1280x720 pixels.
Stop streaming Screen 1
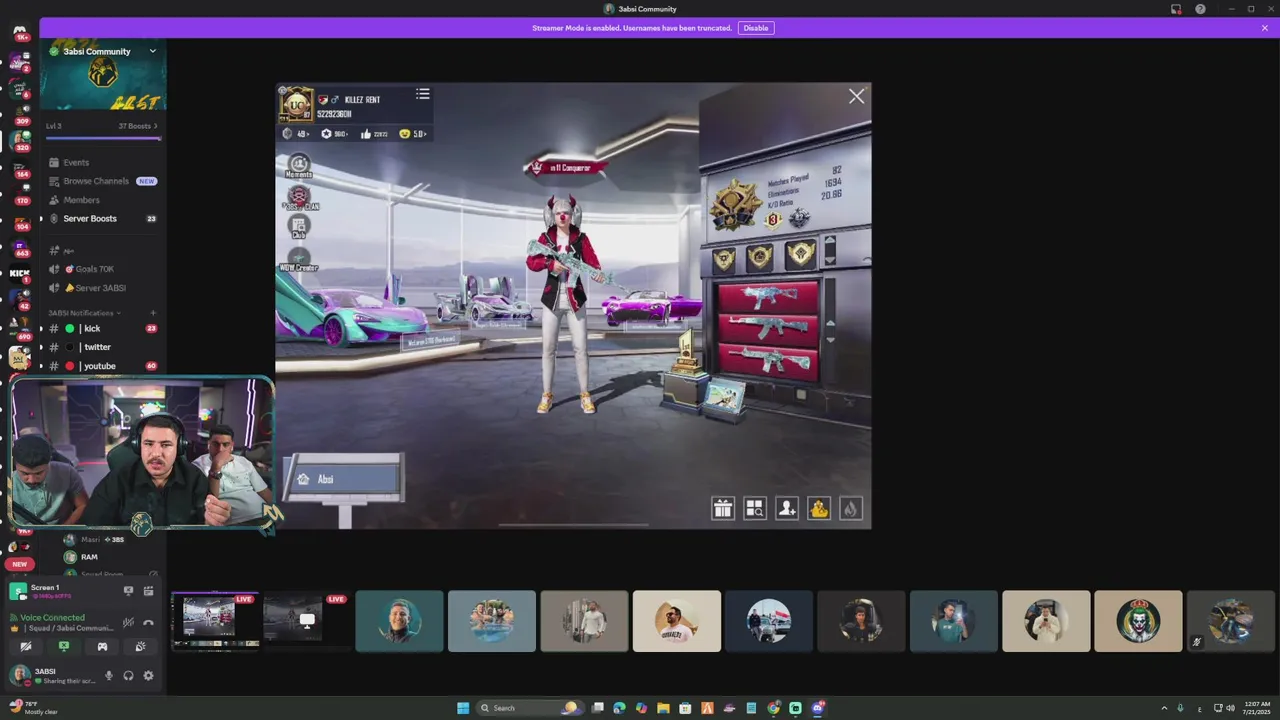tap(128, 591)
